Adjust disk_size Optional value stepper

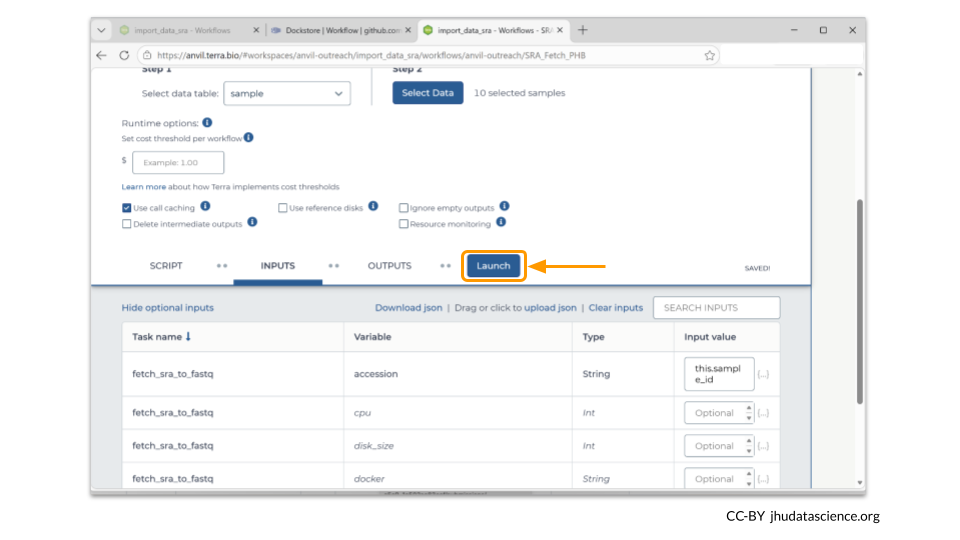tap(749, 446)
